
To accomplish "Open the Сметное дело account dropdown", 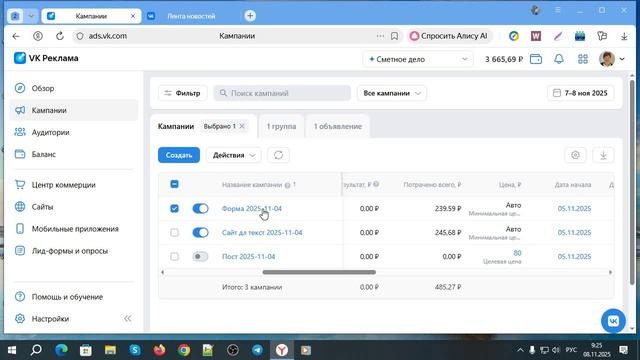I will [418, 59].
